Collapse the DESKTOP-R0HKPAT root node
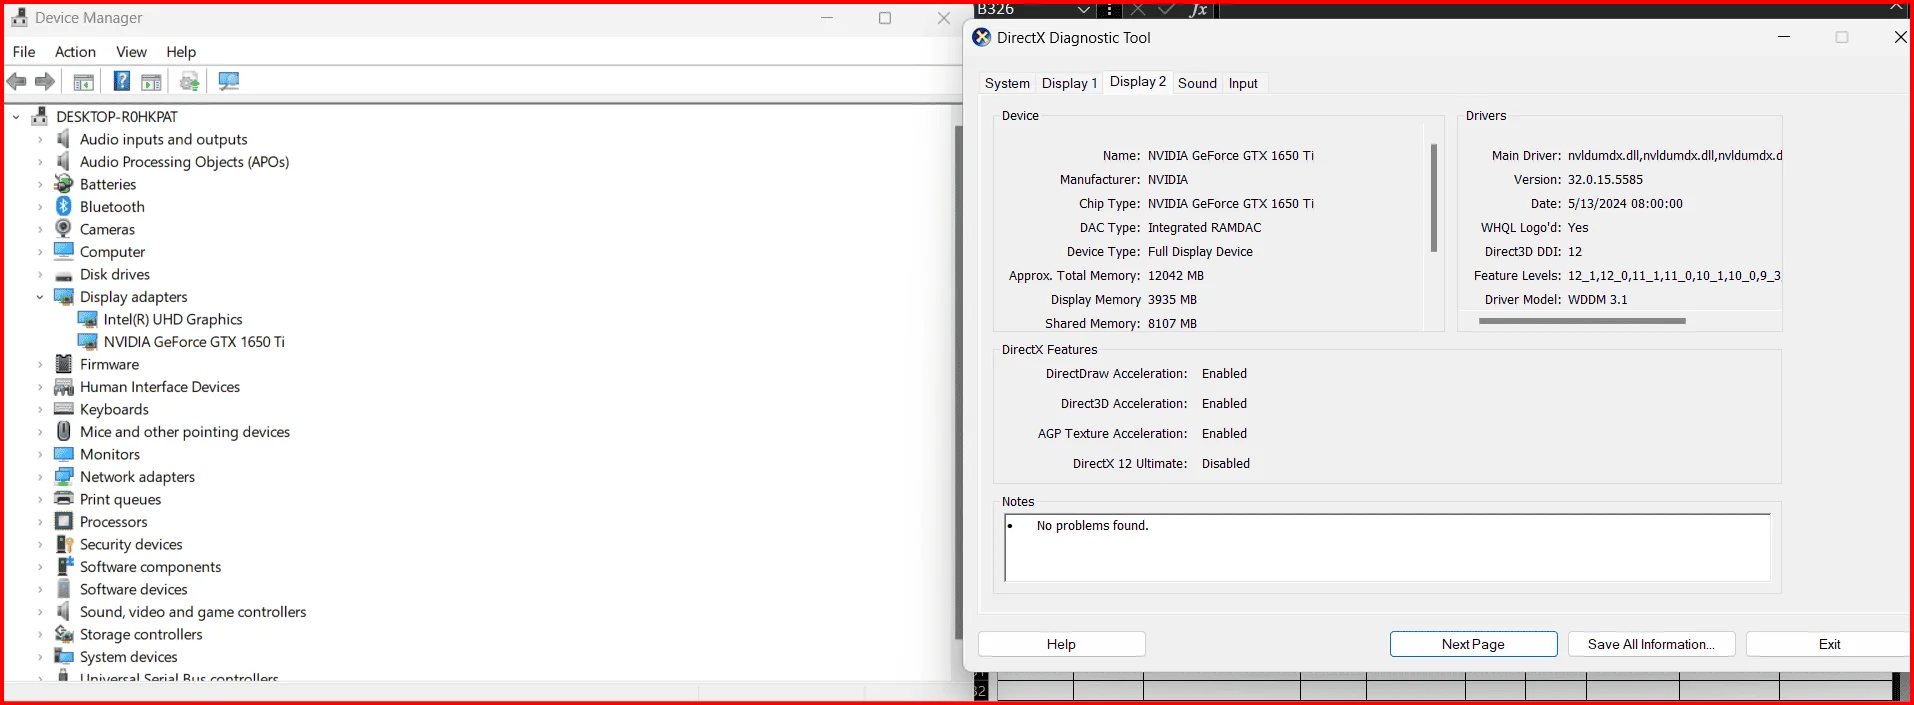1914x705 pixels. point(16,117)
